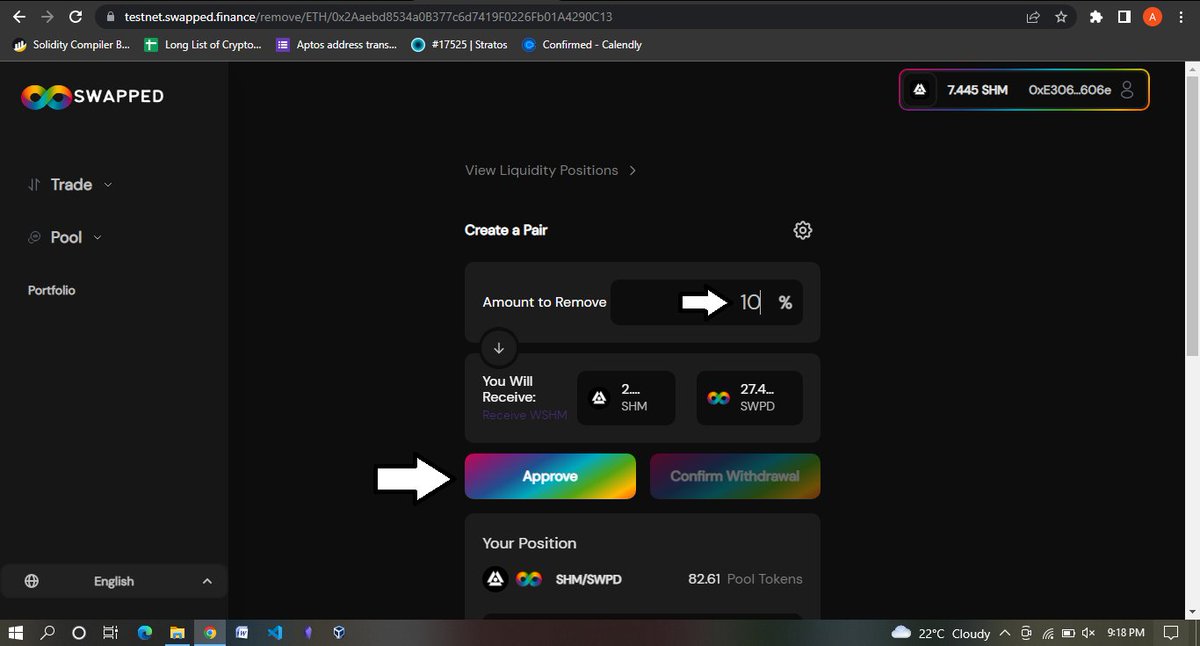Launch Microsoft Edge from taskbar

144,632
